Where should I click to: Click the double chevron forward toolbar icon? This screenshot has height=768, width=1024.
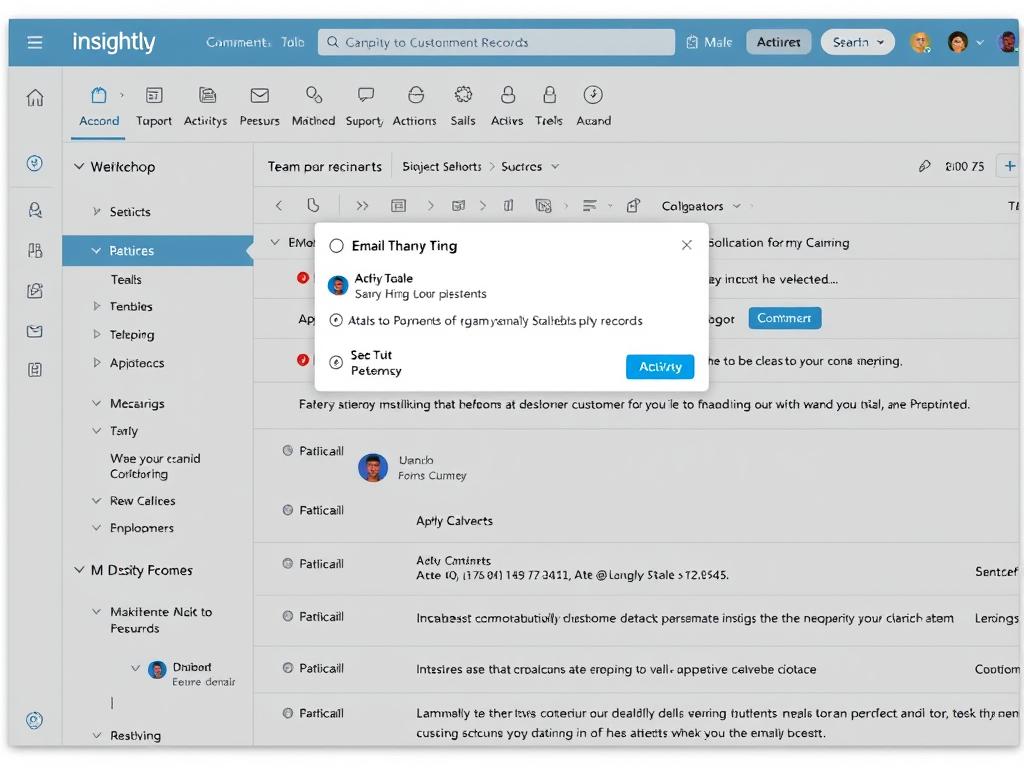click(x=362, y=206)
